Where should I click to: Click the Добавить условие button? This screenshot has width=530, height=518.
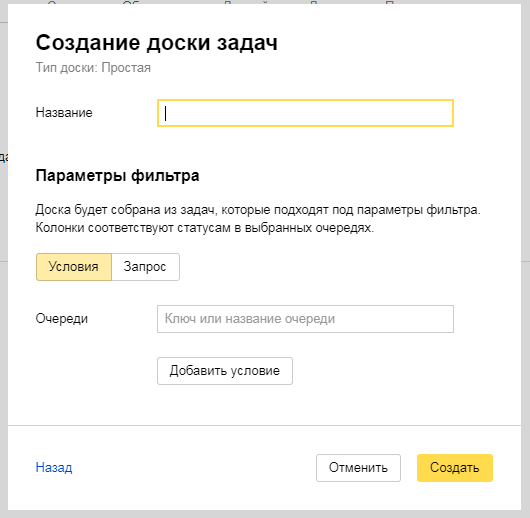point(225,371)
